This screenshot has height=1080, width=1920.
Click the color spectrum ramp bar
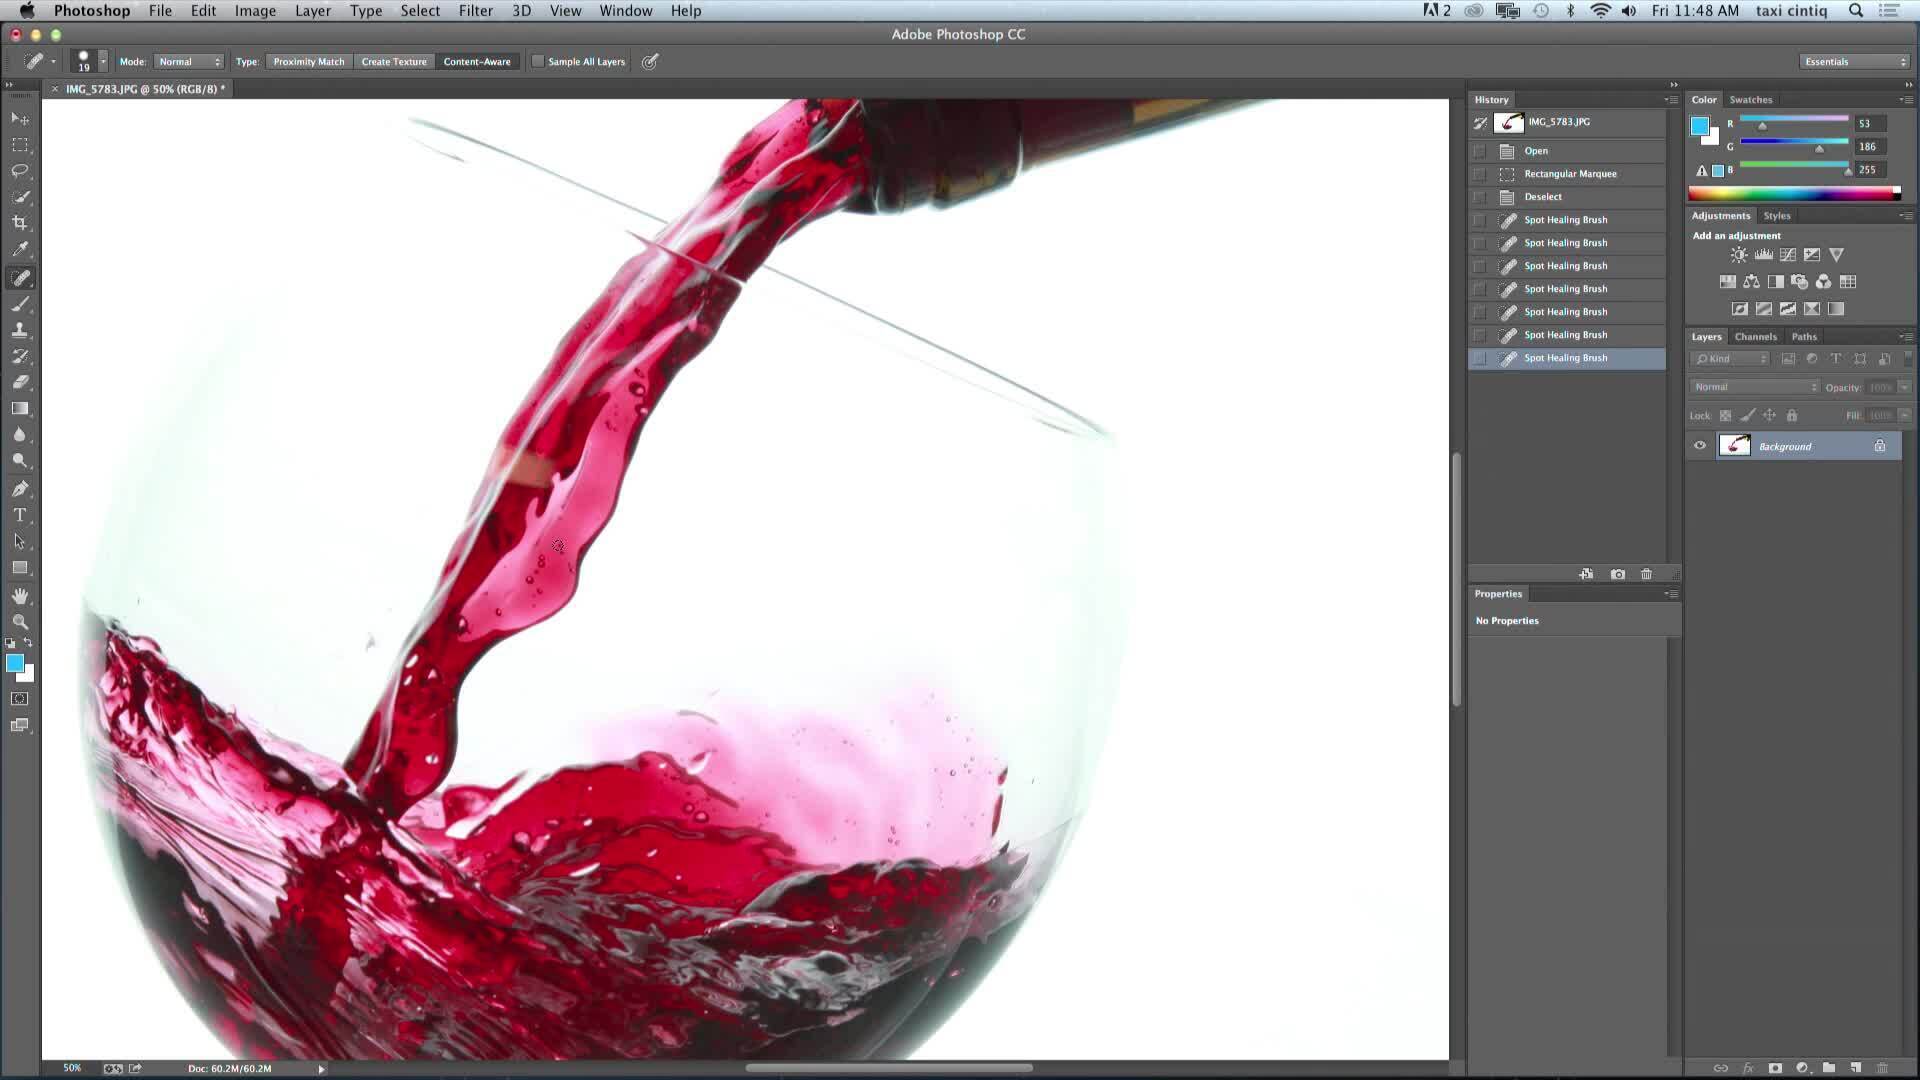point(1794,194)
